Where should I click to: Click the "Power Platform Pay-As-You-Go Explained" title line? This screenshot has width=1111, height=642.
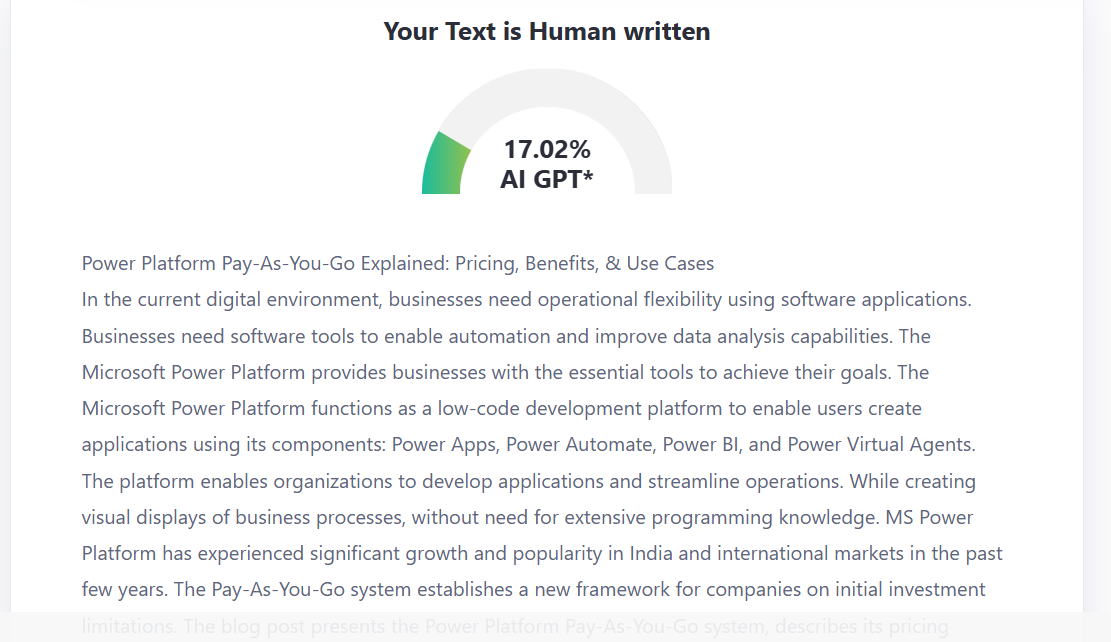tap(397, 264)
